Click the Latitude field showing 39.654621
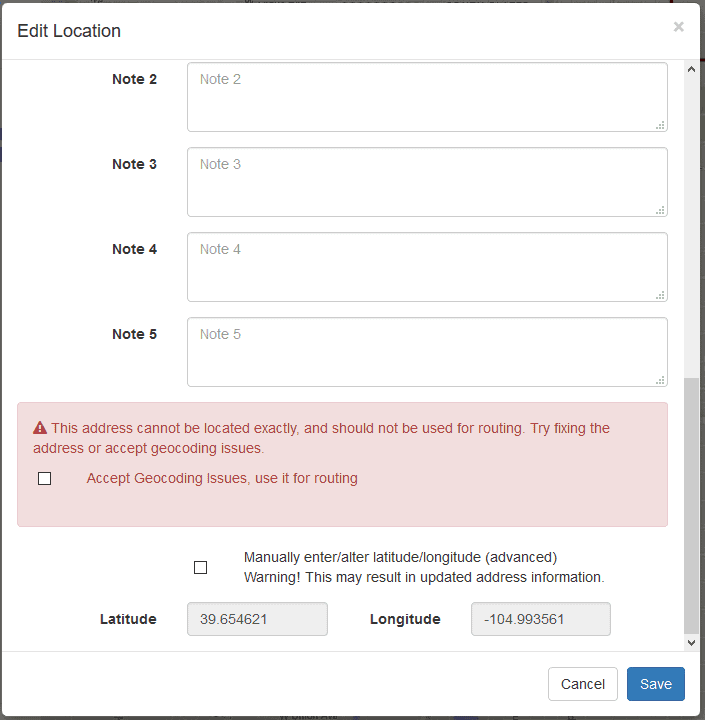The width and height of the screenshot is (705, 720). tap(257, 619)
